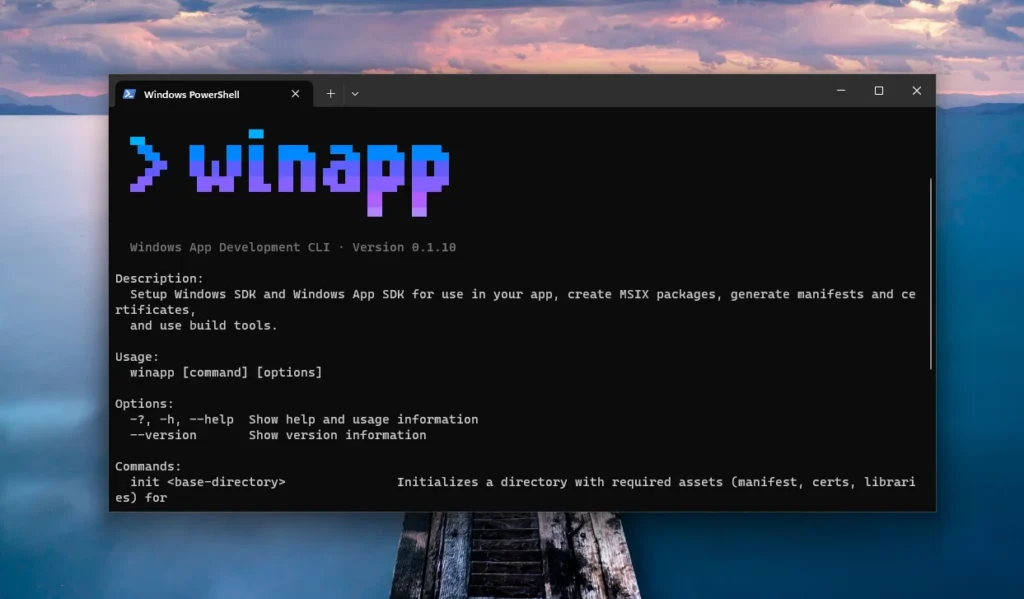
Task: Maximize the terminal window
Action: click(x=878, y=90)
